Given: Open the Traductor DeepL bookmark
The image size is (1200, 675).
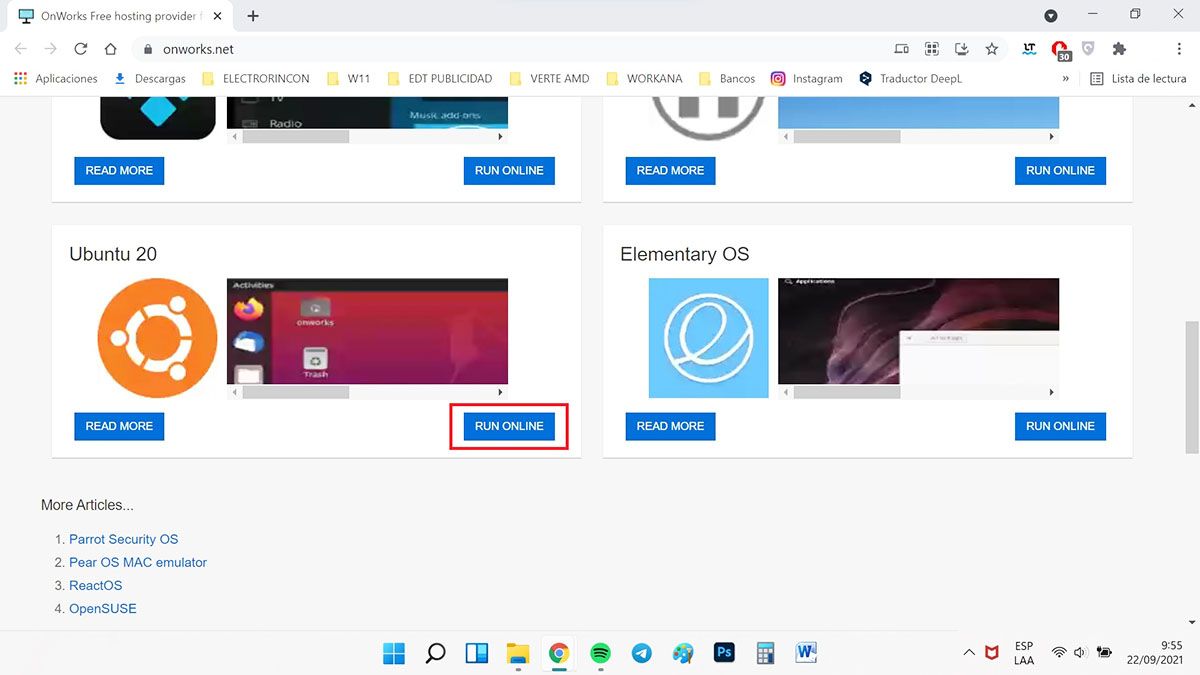Looking at the screenshot, I should pyautogui.click(x=908, y=78).
